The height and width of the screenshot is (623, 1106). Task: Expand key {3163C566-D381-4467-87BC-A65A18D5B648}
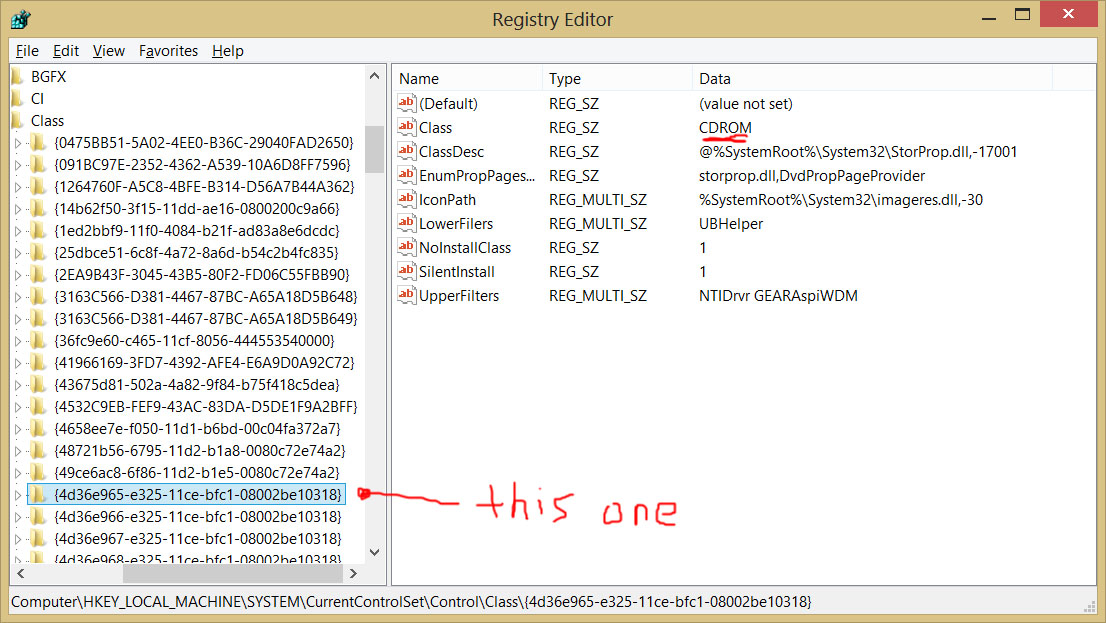click(x=18, y=297)
